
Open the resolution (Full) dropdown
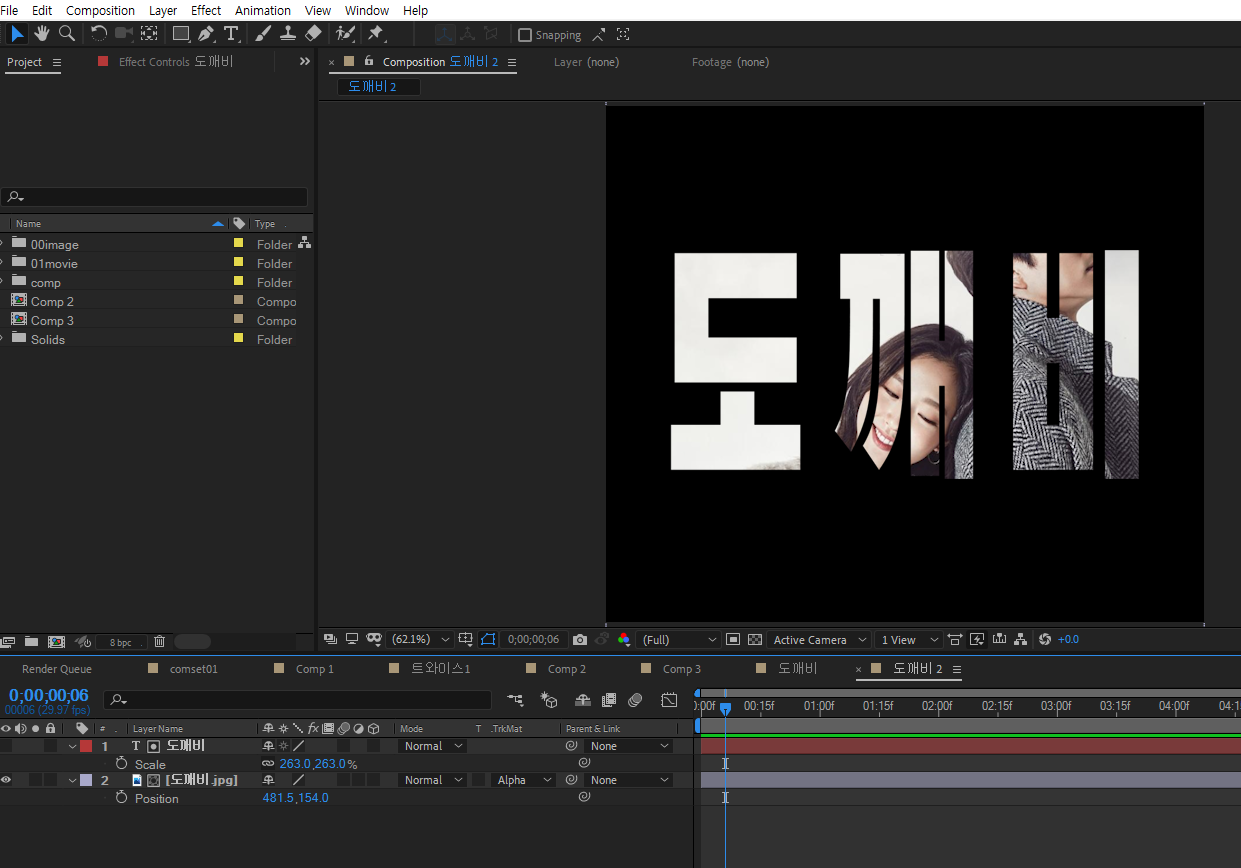click(680, 639)
